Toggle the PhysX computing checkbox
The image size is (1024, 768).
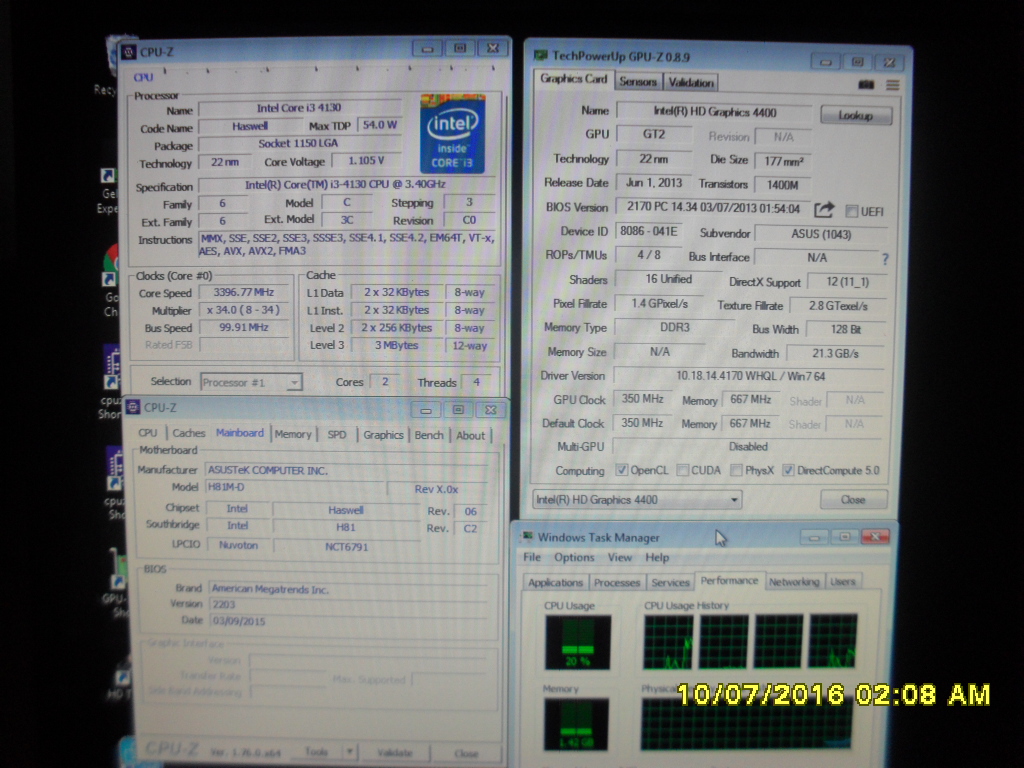pos(737,470)
